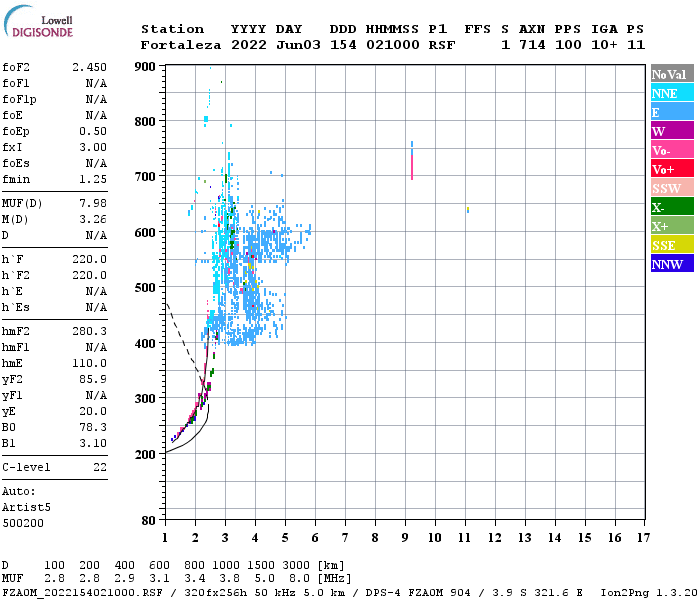Select the 17 MHz x-axis tick label

(x=643, y=538)
